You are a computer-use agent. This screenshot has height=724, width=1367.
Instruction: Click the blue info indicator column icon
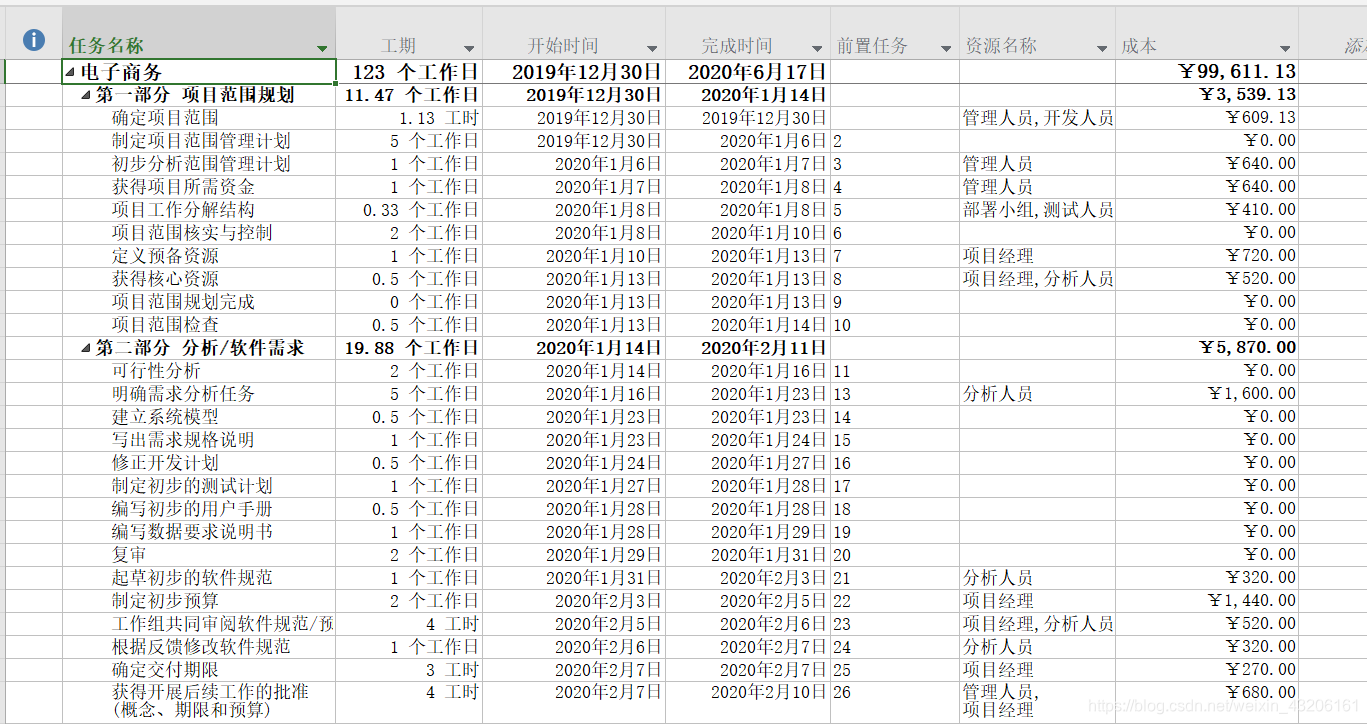(x=34, y=40)
